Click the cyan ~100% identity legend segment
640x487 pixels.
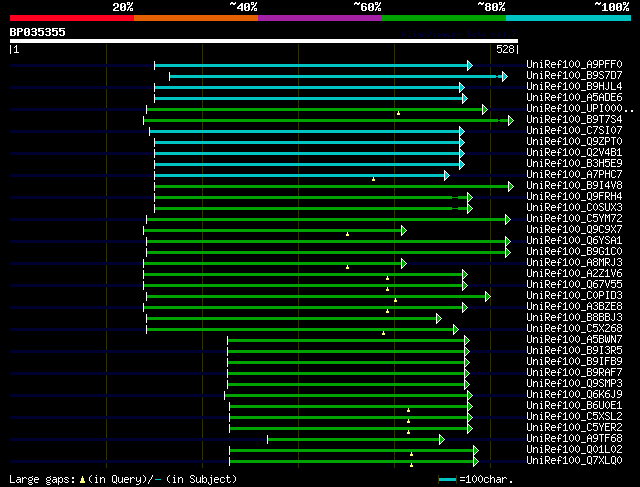click(568, 18)
